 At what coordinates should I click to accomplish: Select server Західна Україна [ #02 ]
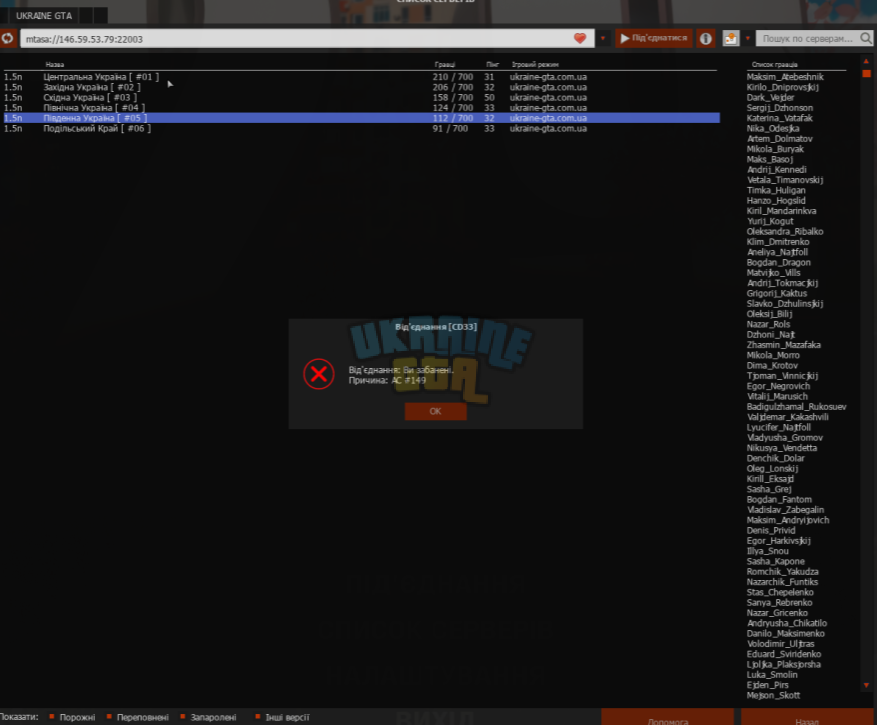[361, 87]
